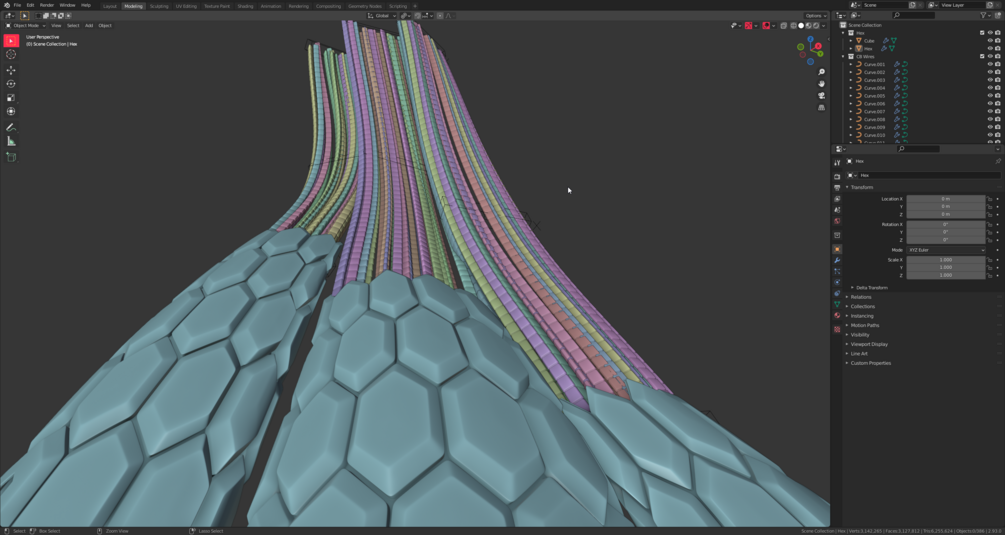The height and width of the screenshot is (535, 1005).
Task: Open the Output properties tab
Action: (837, 188)
